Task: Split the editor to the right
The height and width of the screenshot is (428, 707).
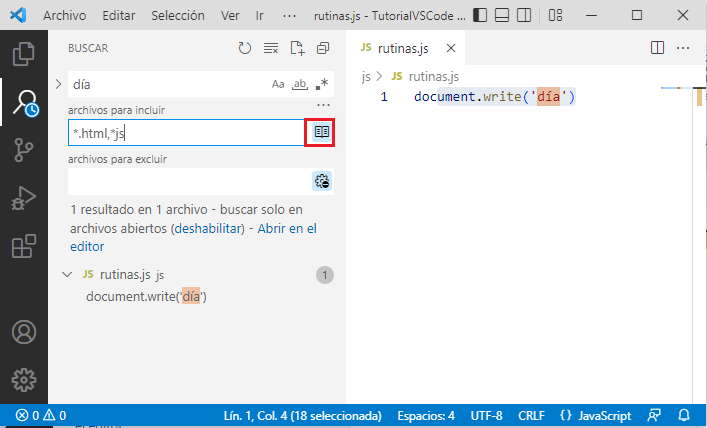Action: tap(657, 48)
